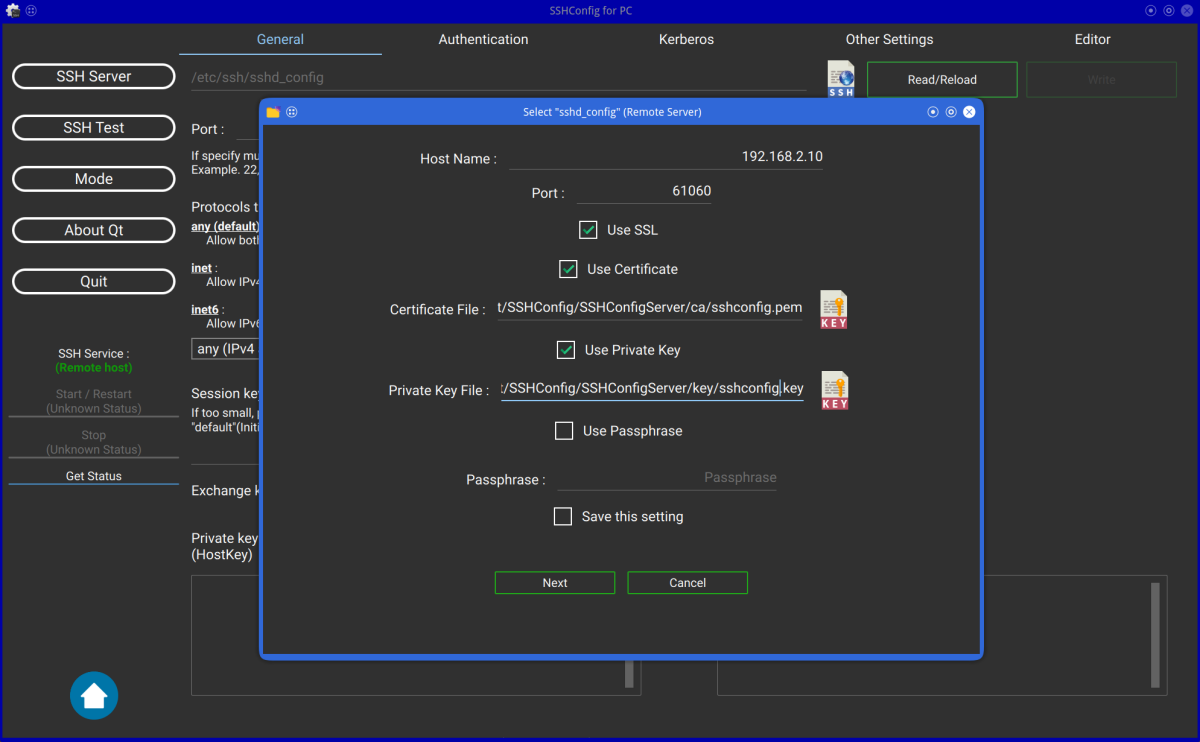Click the "any (default)" protocol label
The height and width of the screenshot is (742, 1200).
click(225, 227)
